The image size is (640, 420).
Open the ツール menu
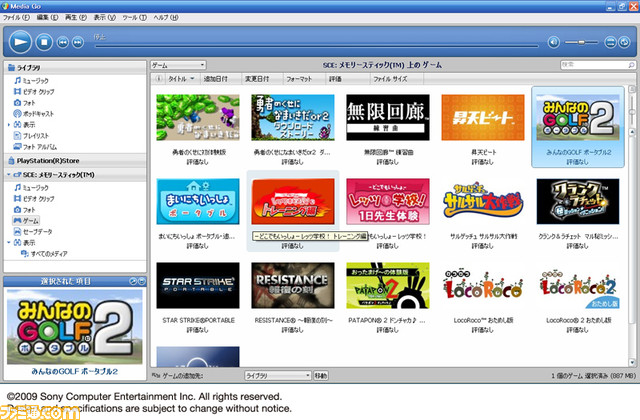pyautogui.click(x=135, y=18)
